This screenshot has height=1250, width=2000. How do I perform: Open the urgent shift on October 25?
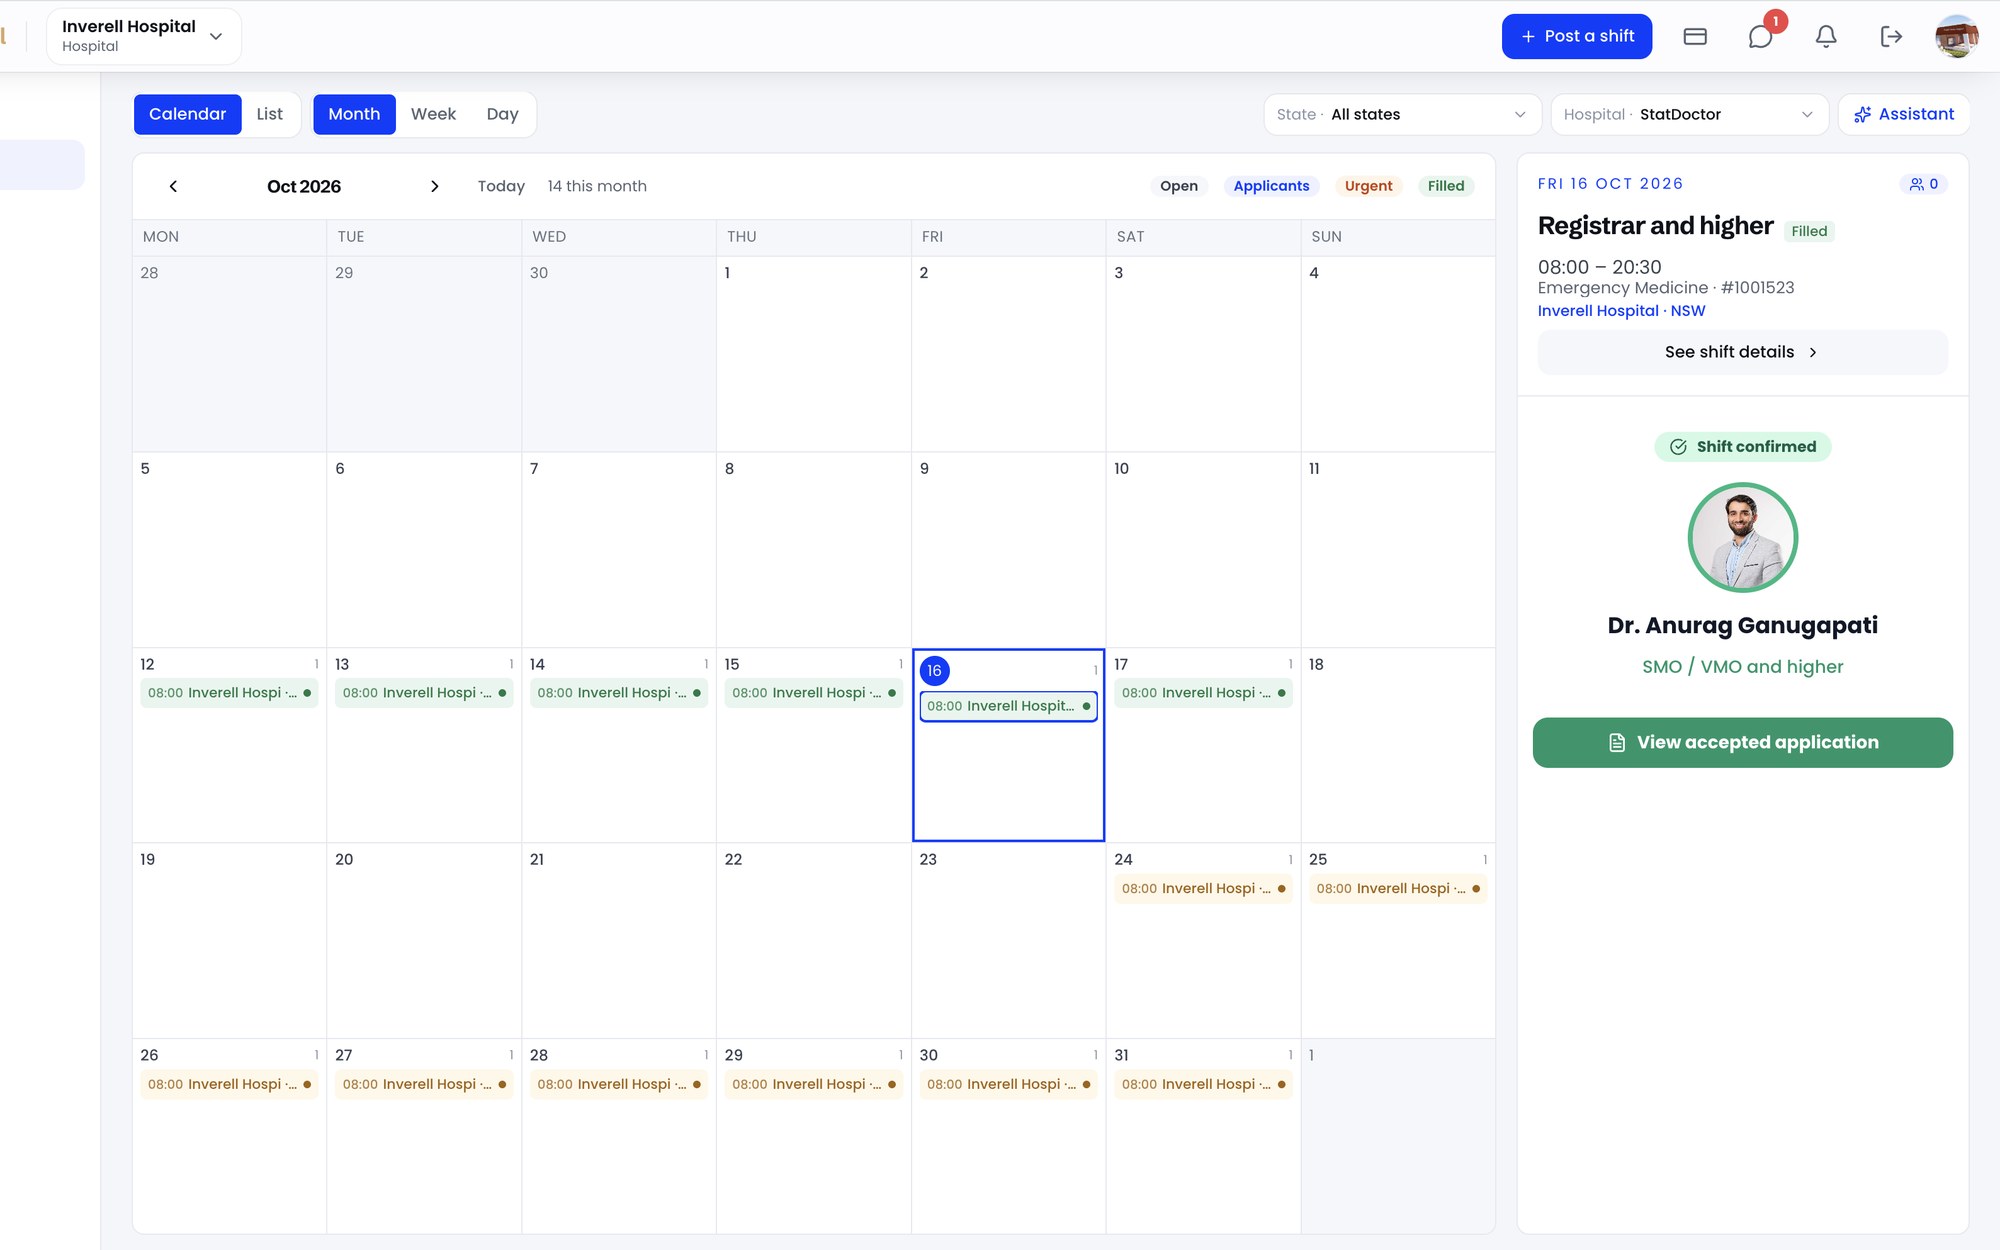click(1398, 888)
